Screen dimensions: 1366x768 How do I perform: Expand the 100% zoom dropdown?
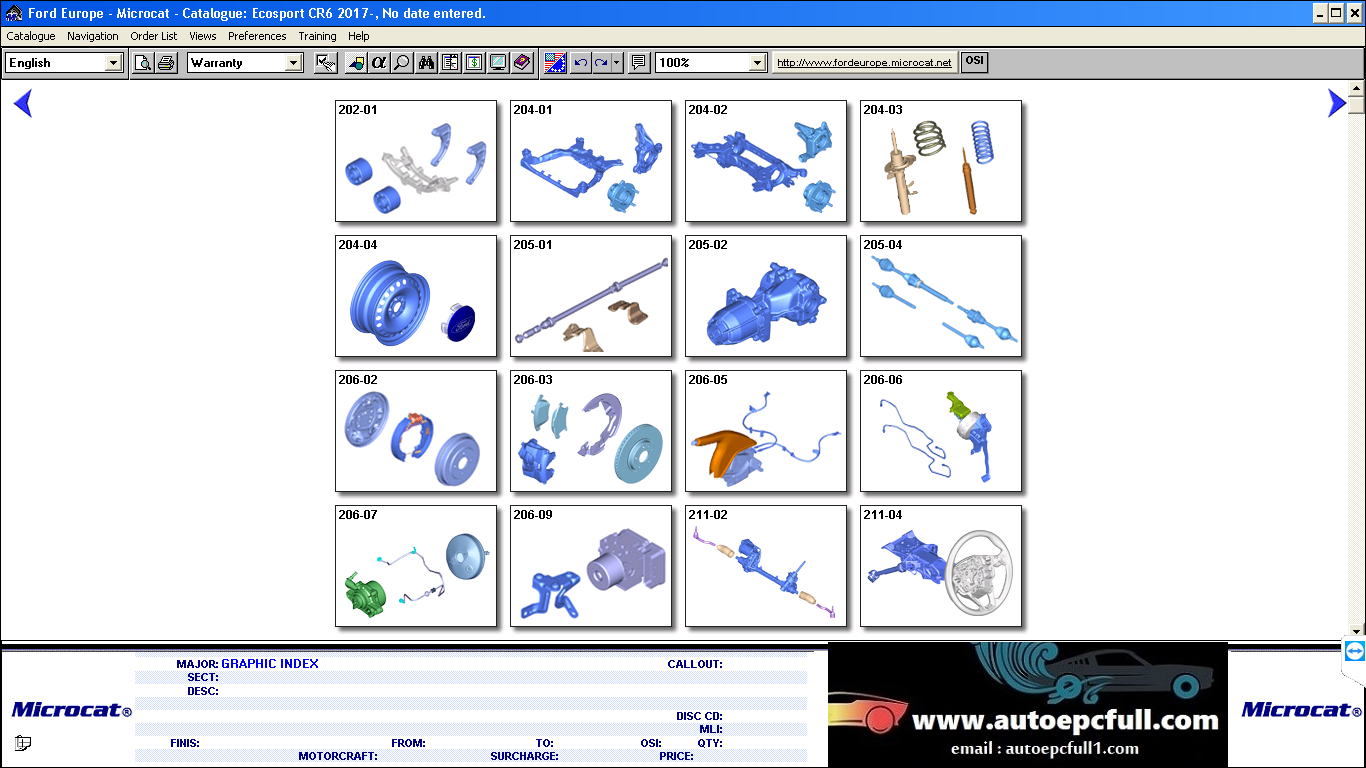pos(759,63)
